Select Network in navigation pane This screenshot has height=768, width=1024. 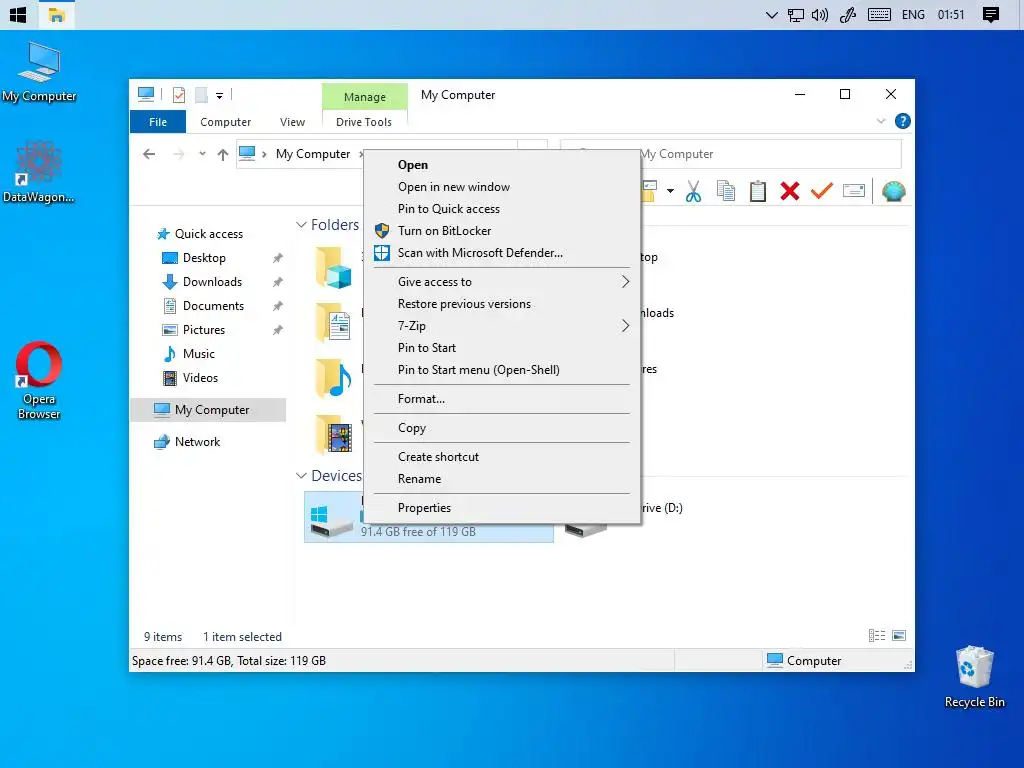(x=197, y=442)
